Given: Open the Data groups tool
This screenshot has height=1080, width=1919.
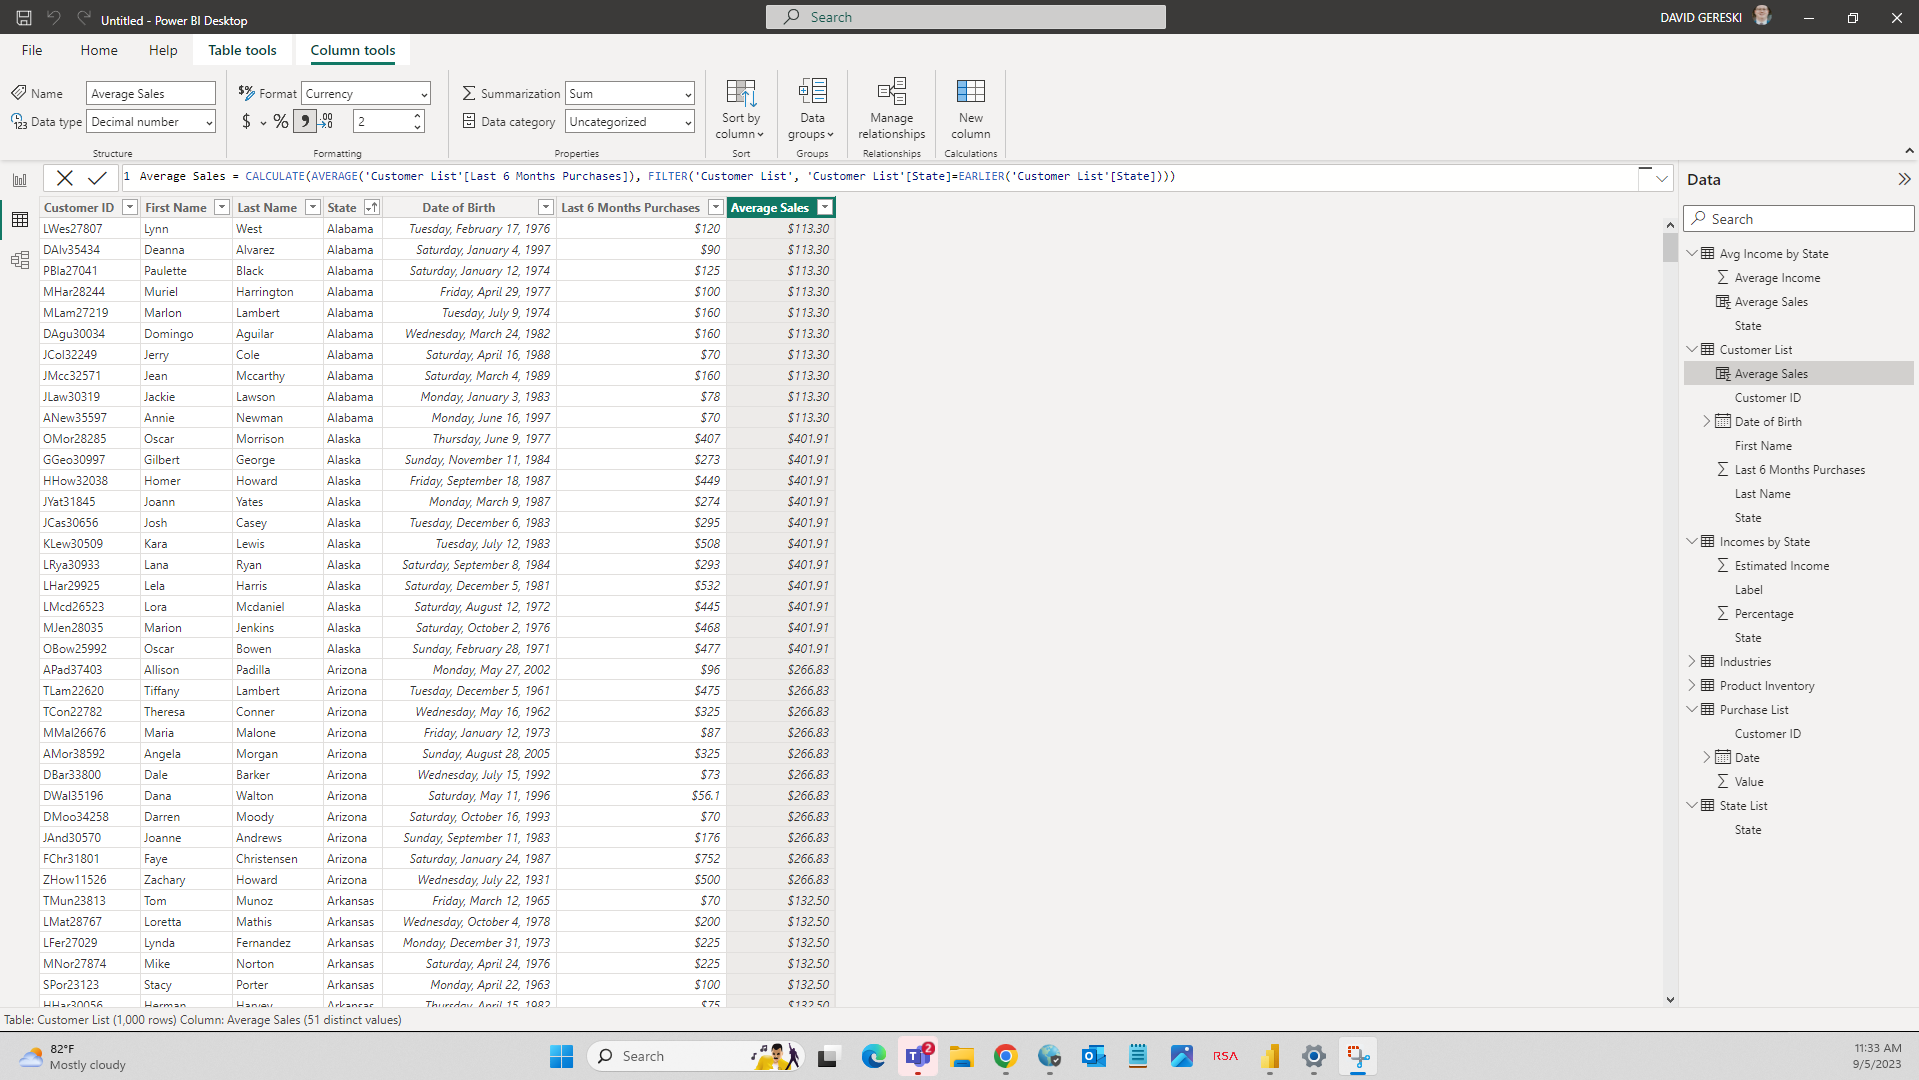Looking at the screenshot, I should pos(812,109).
